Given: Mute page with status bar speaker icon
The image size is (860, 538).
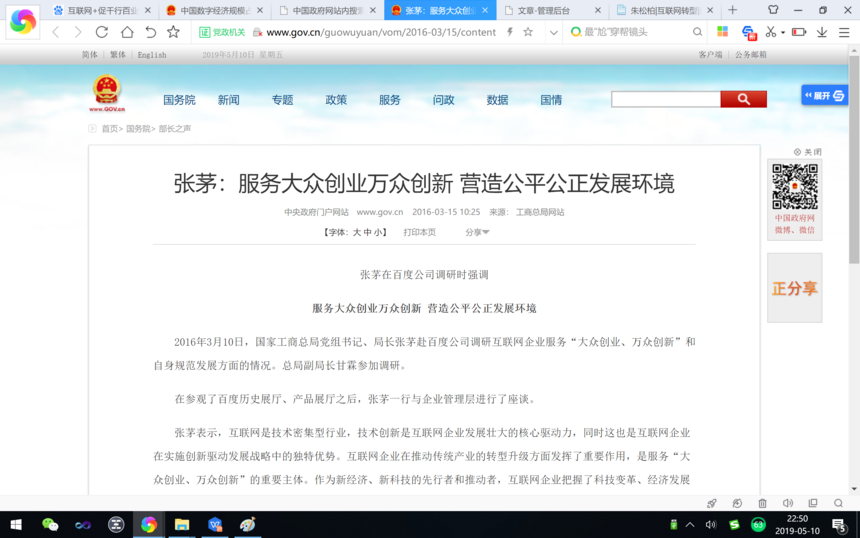Looking at the screenshot, I should (x=788, y=503).
